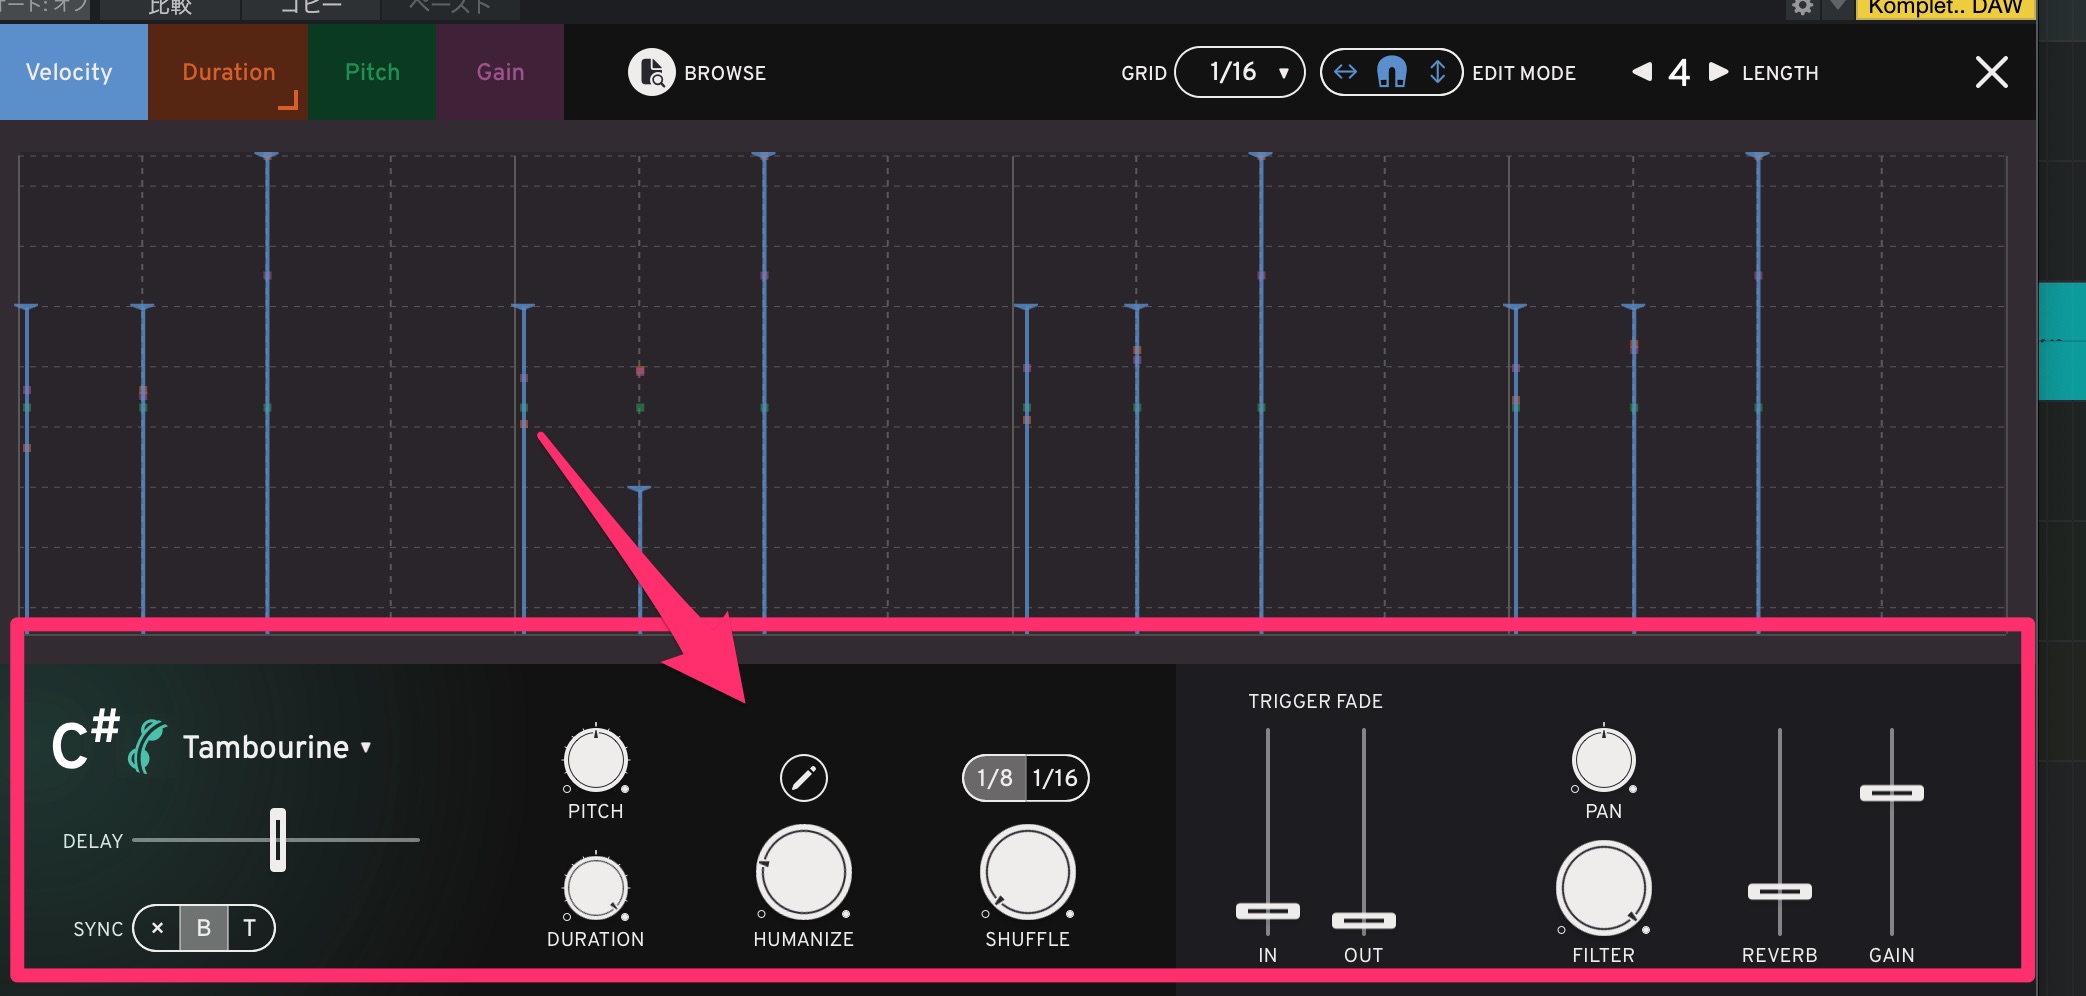Image resolution: width=2086 pixels, height=996 pixels.
Task: Open the GRID 1/16 dropdown
Action: (1240, 72)
